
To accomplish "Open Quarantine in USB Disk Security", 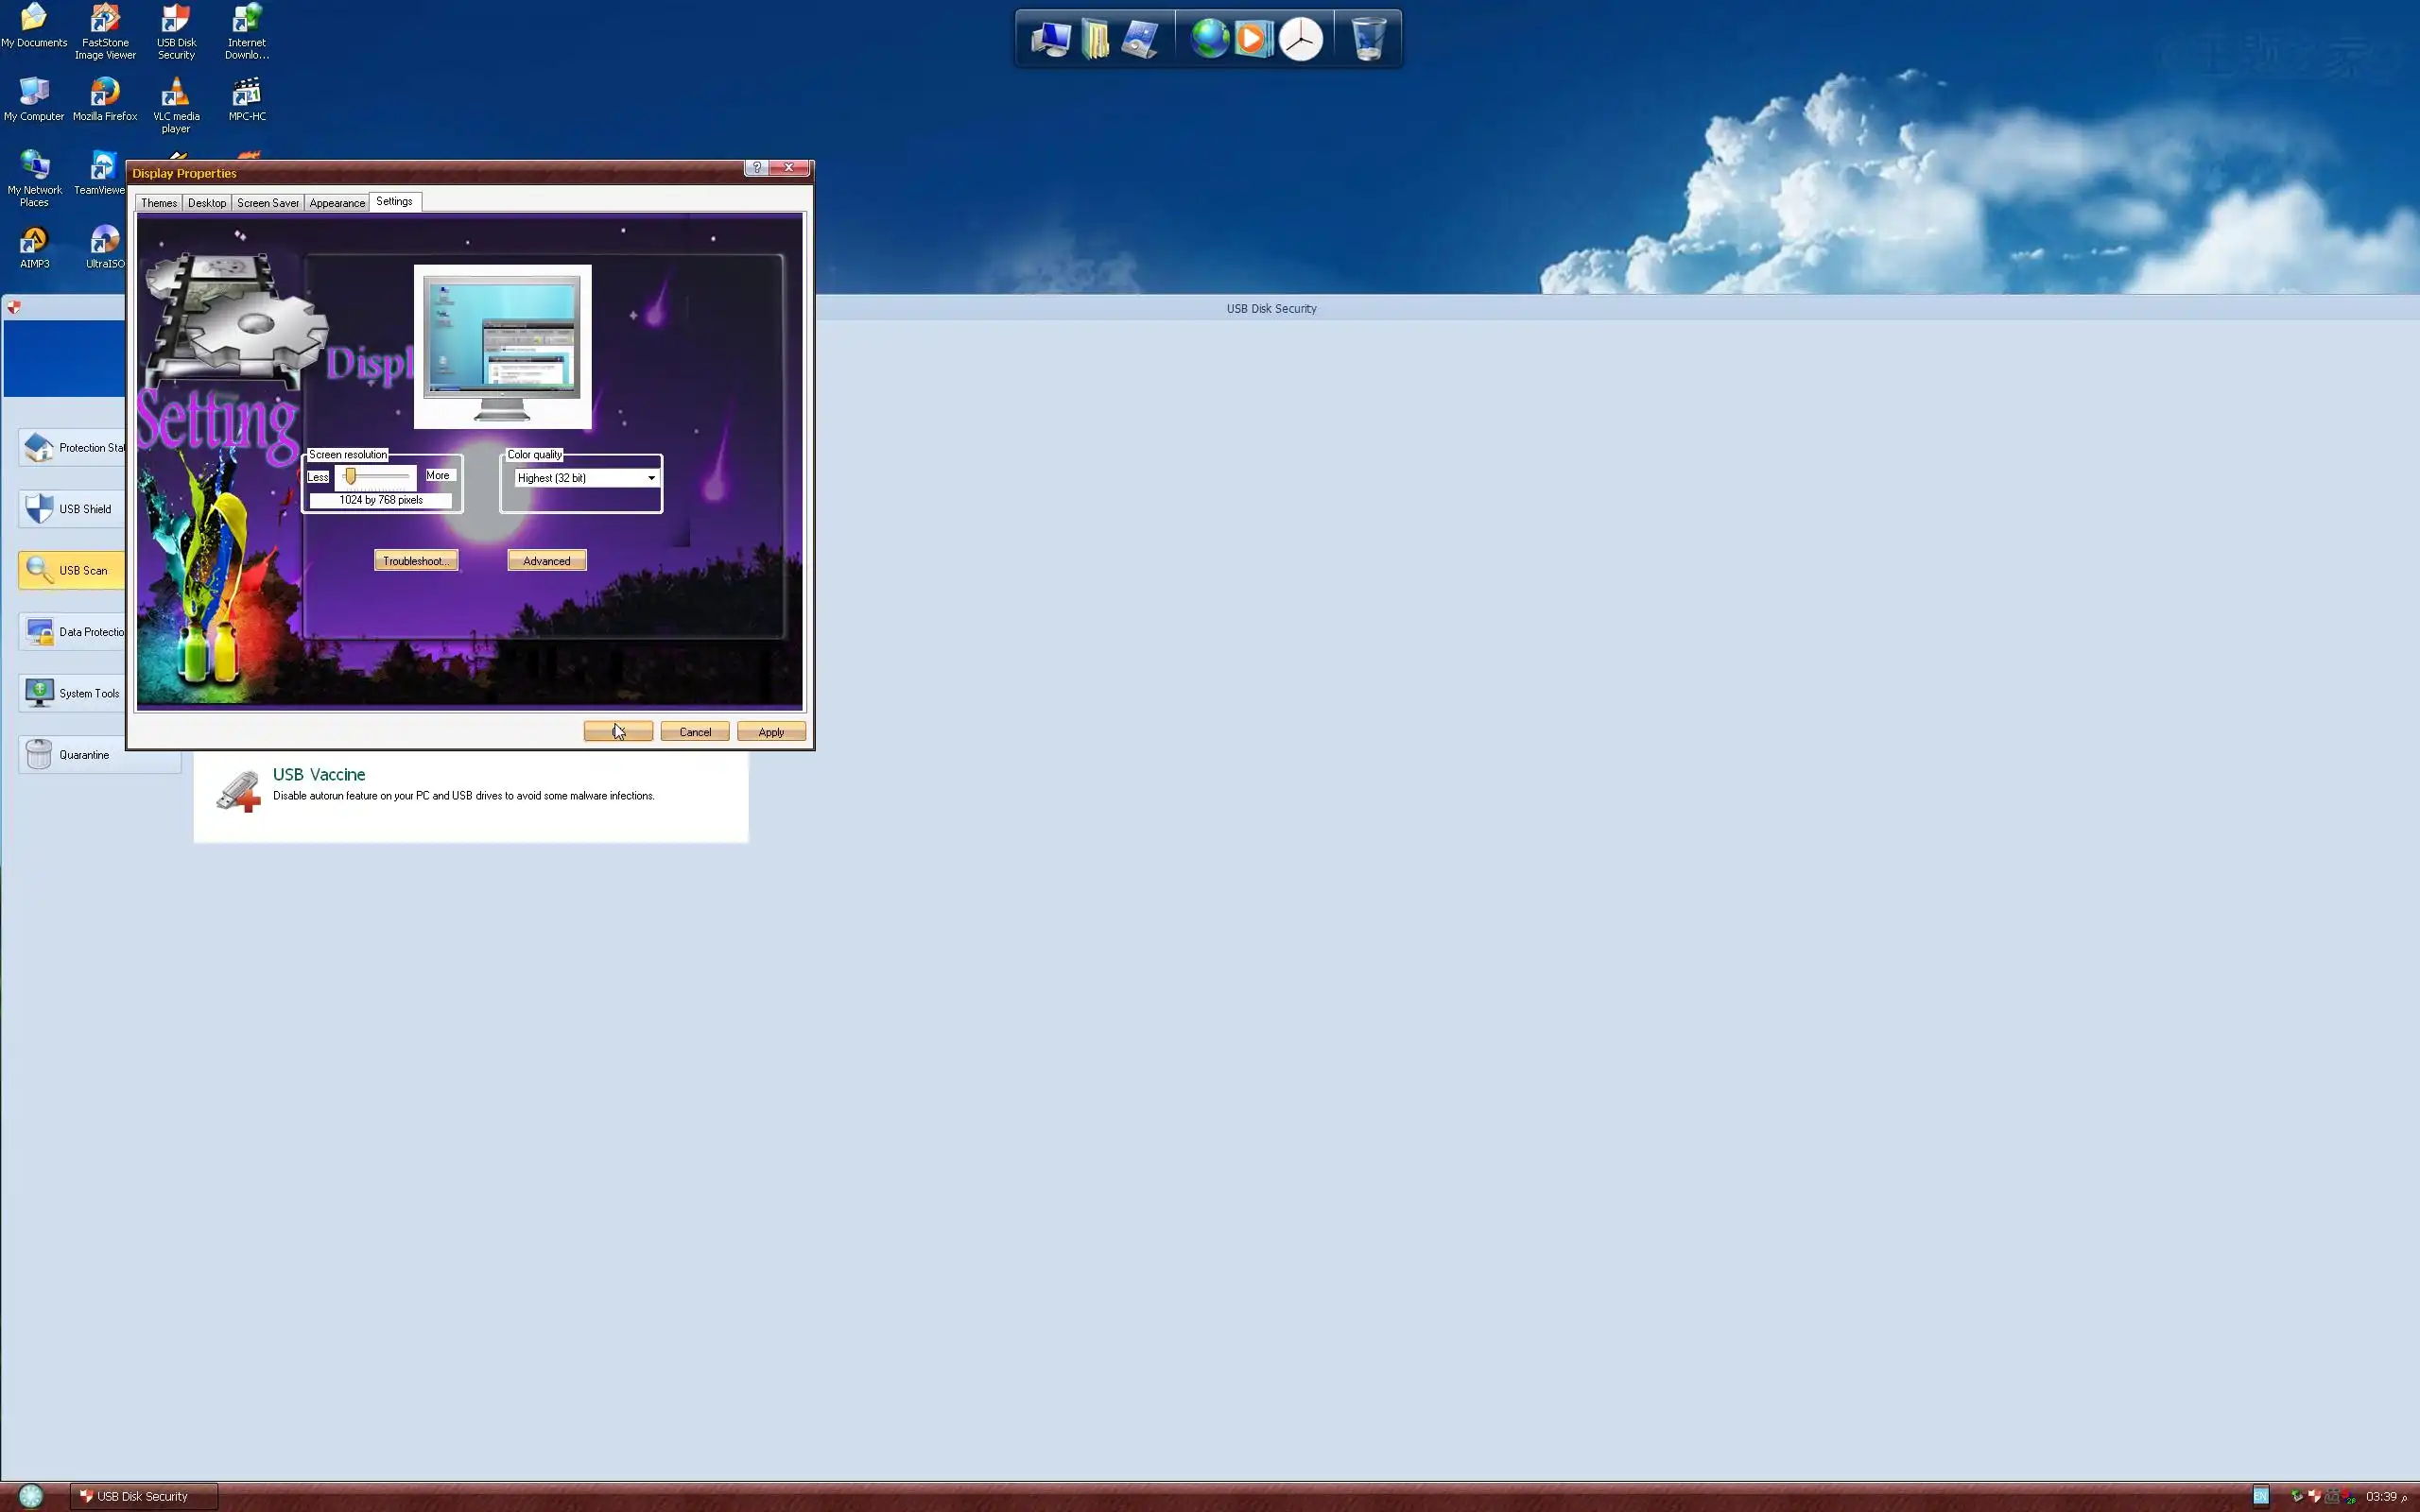I will point(84,755).
